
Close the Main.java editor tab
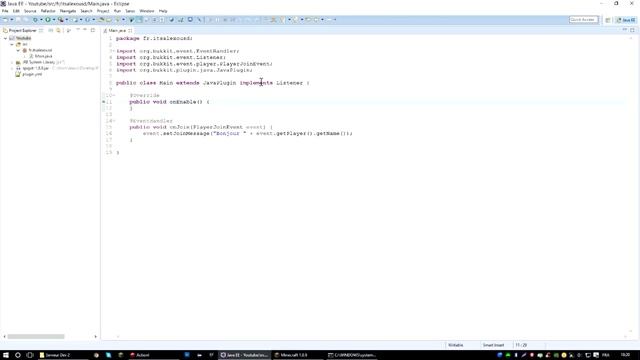(130, 31)
